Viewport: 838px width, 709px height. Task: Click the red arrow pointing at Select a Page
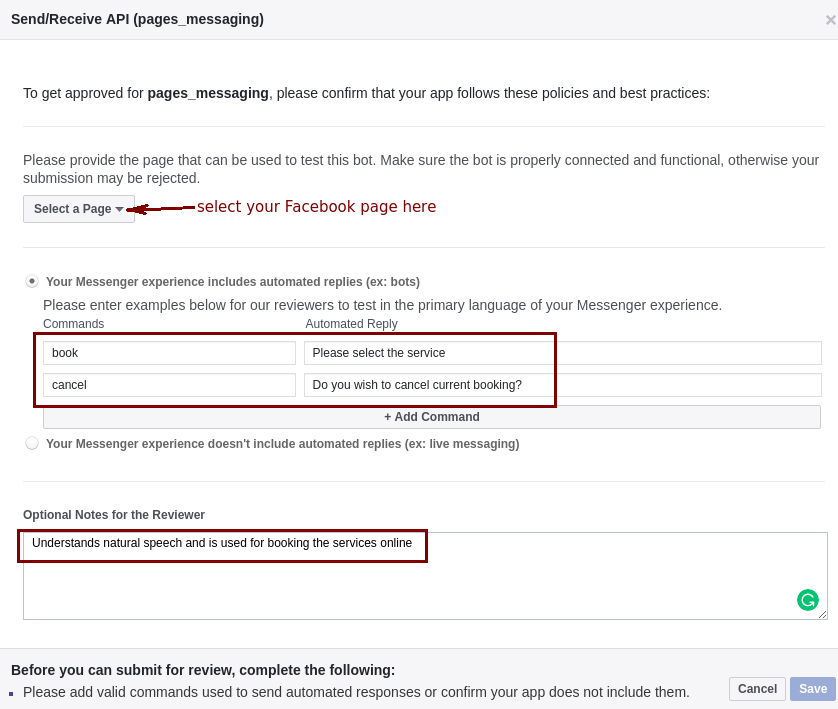point(158,208)
